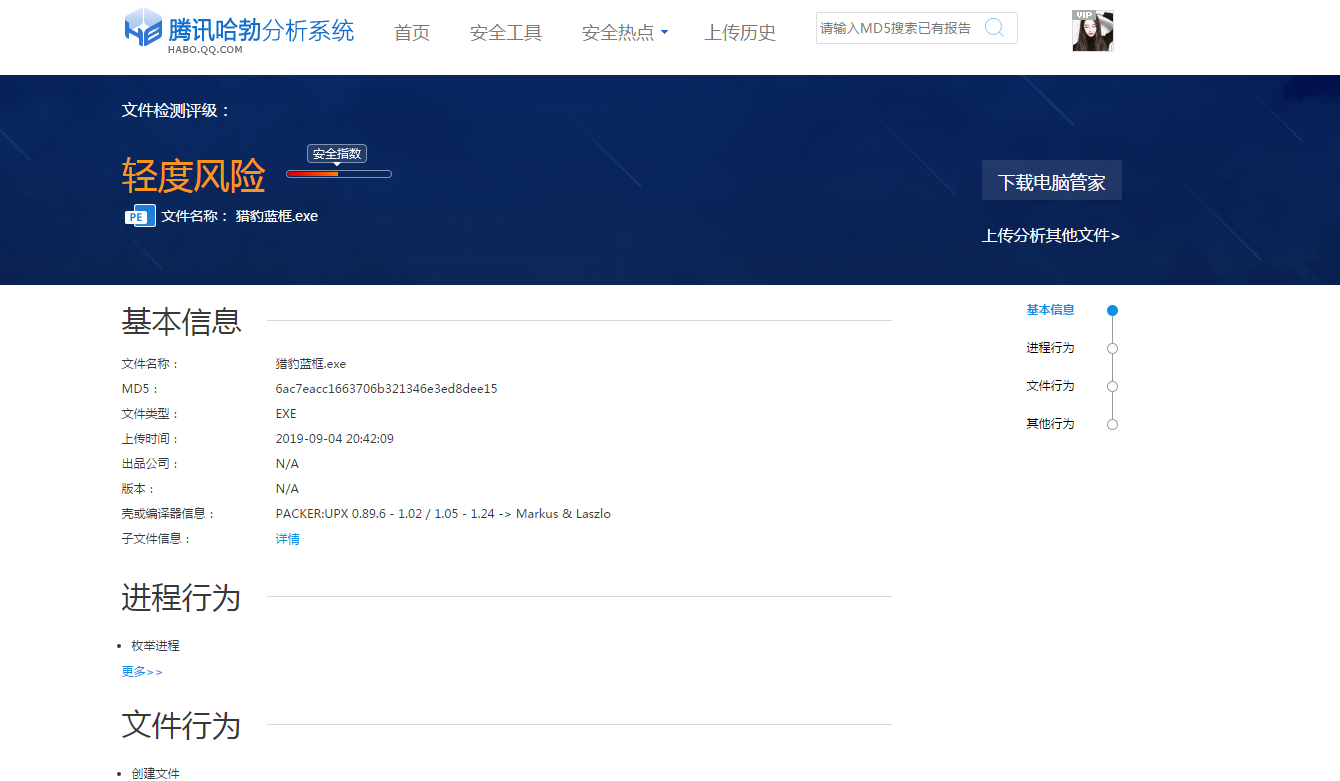Click the banner file name 猎豹蓝框.exe

point(277,216)
